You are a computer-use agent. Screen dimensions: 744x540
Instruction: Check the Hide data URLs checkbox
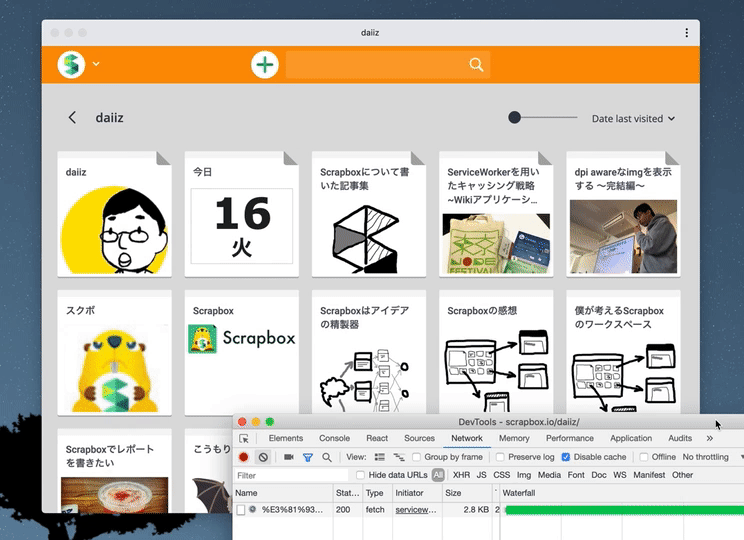pyautogui.click(x=360, y=475)
